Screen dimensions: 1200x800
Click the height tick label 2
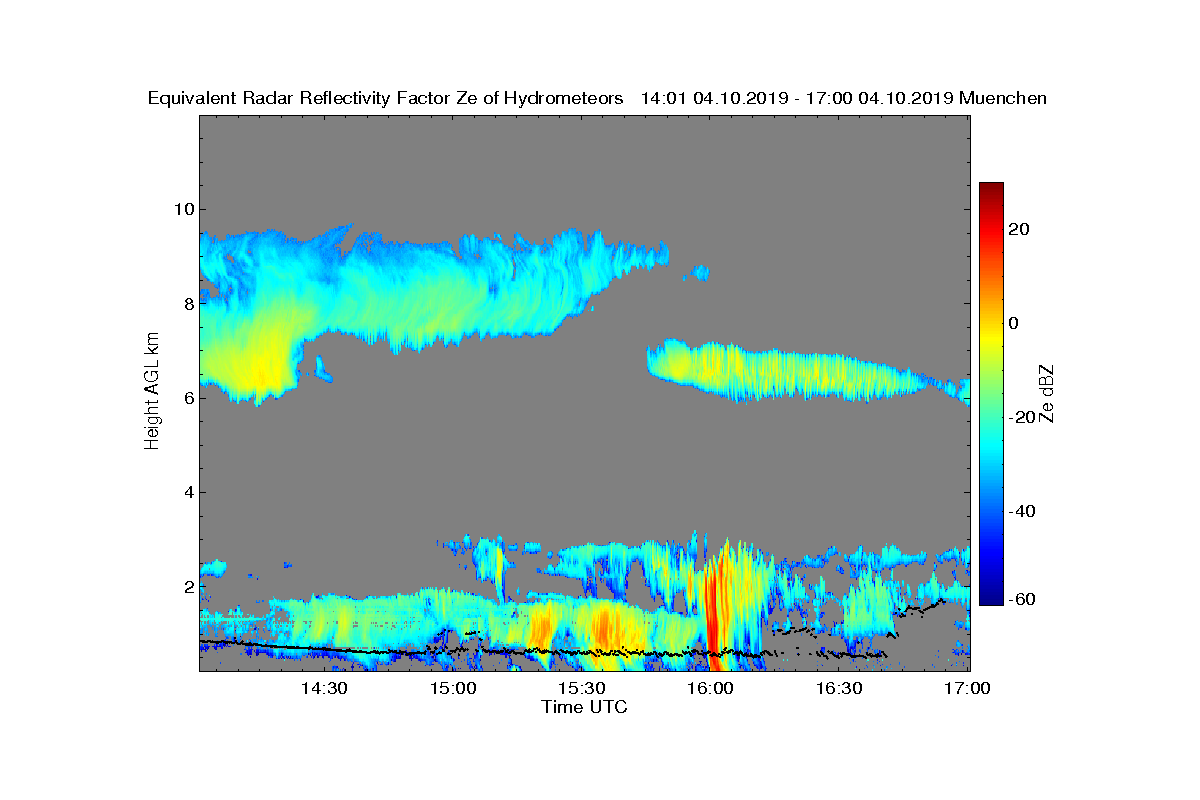[x=187, y=586]
